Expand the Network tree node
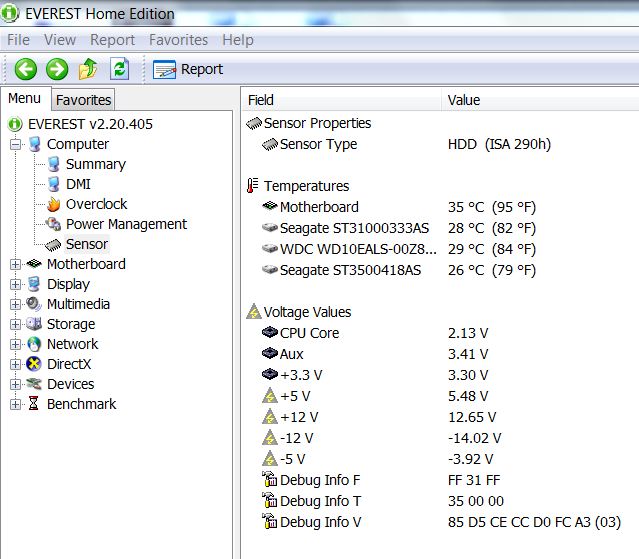Viewport: 639px width, 559px height. [15, 344]
